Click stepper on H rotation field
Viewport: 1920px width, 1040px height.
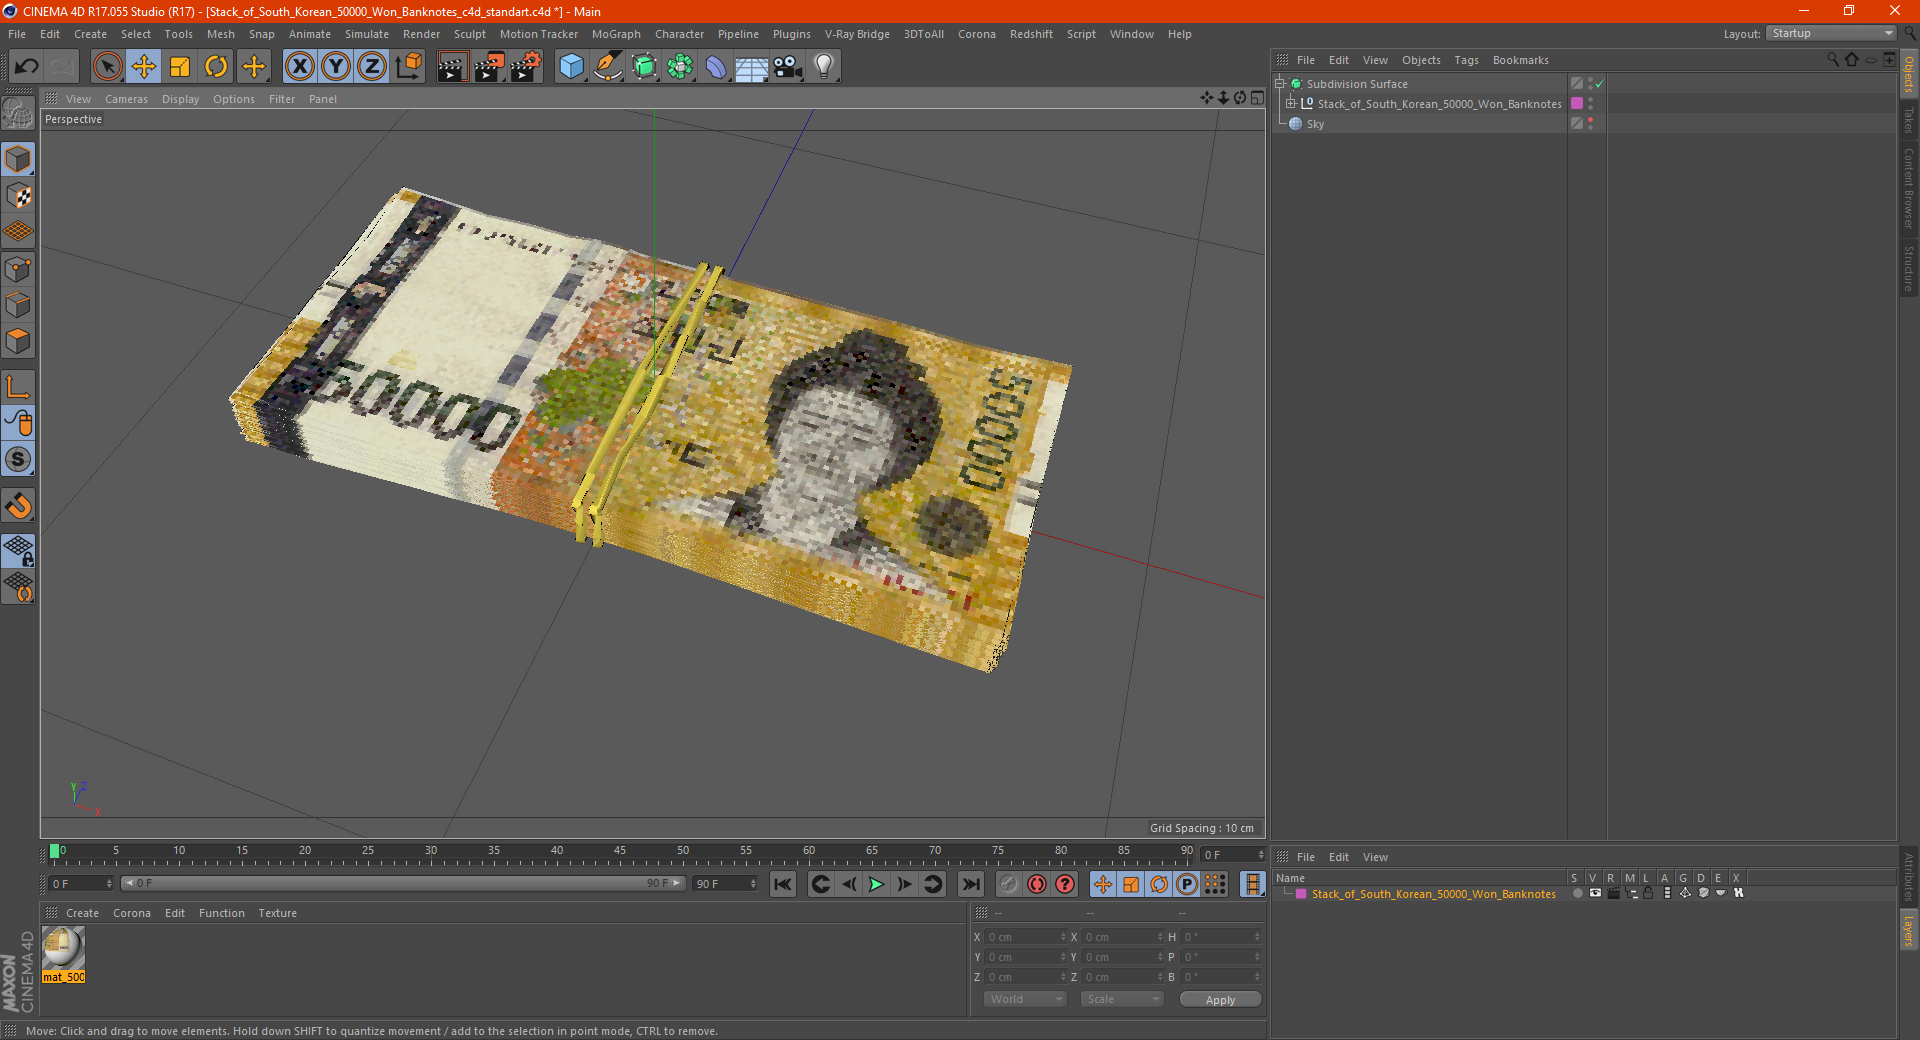(x=1257, y=938)
